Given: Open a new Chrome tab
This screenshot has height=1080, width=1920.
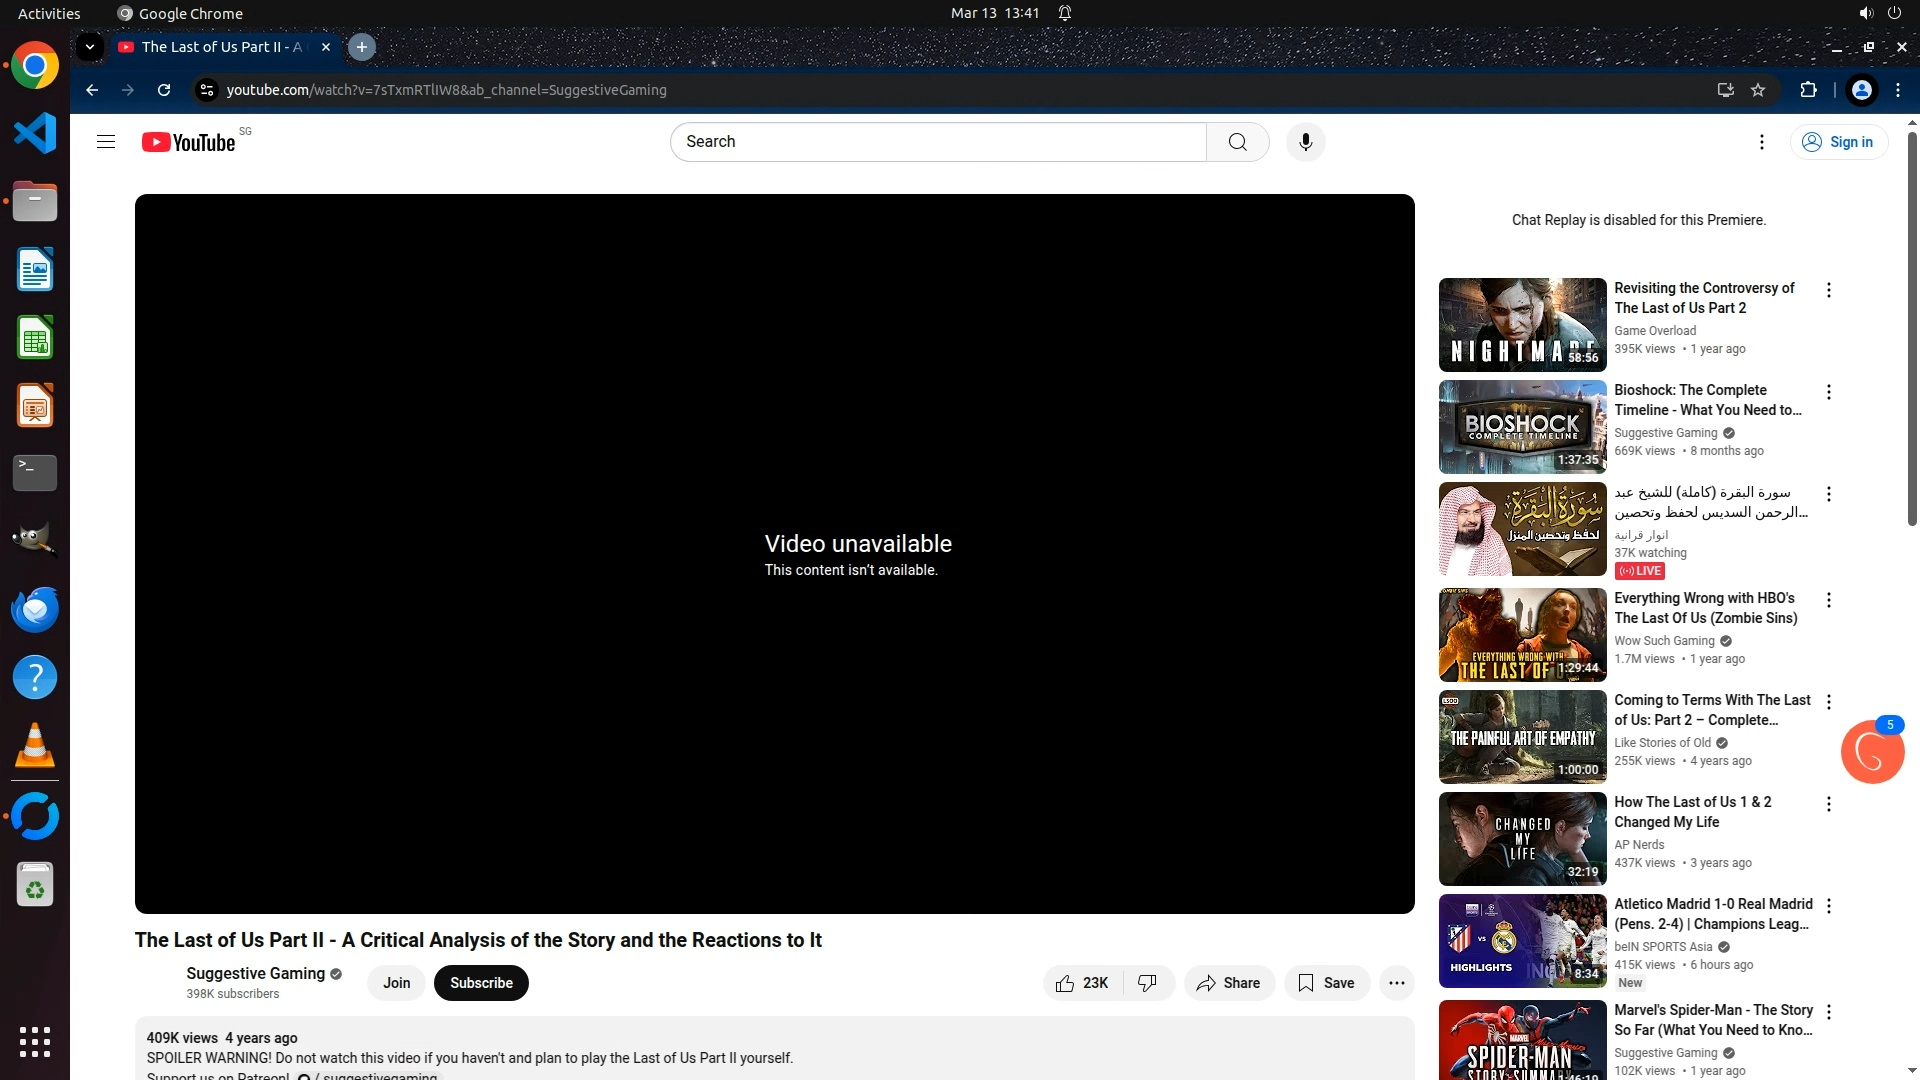Looking at the screenshot, I should [x=362, y=47].
